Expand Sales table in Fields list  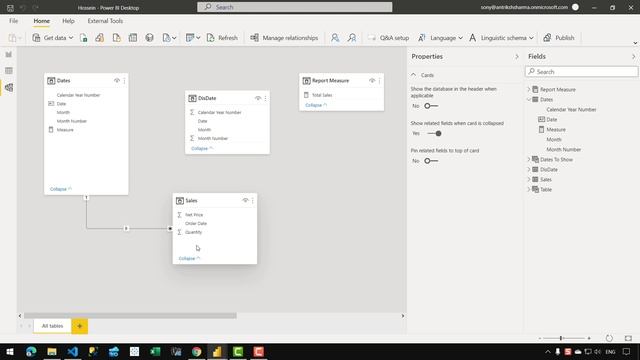tap(529, 180)
